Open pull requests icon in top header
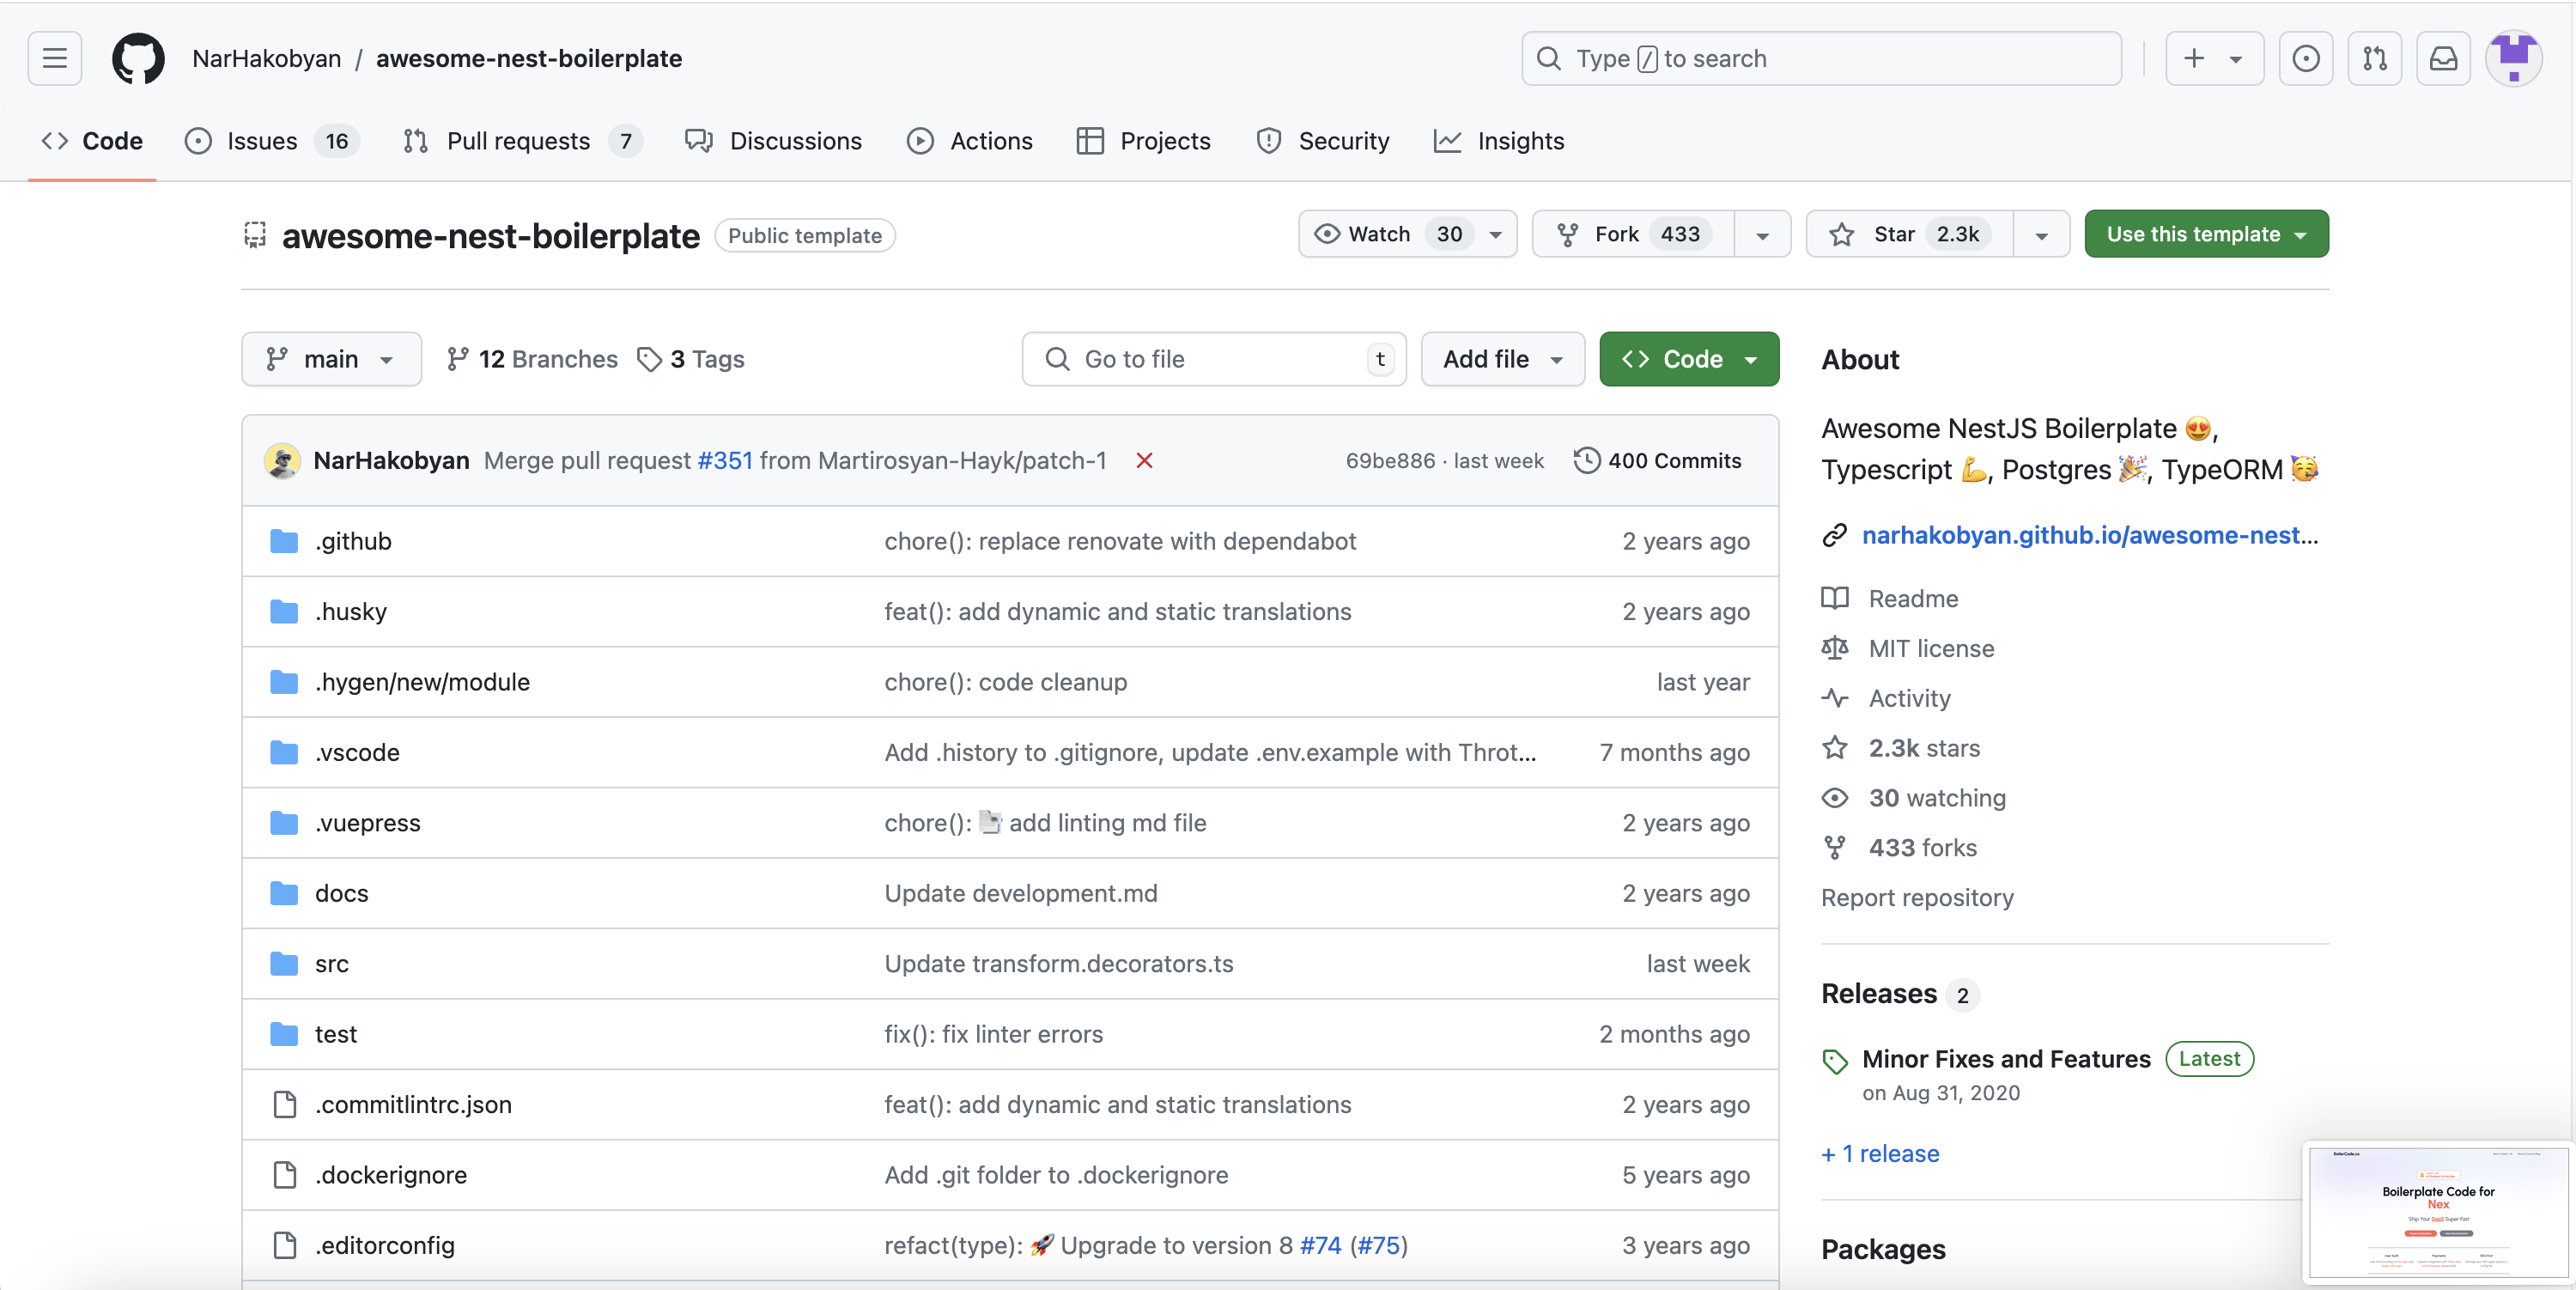Screen dimensions: 2576x1290 (x=2374, y=58)
